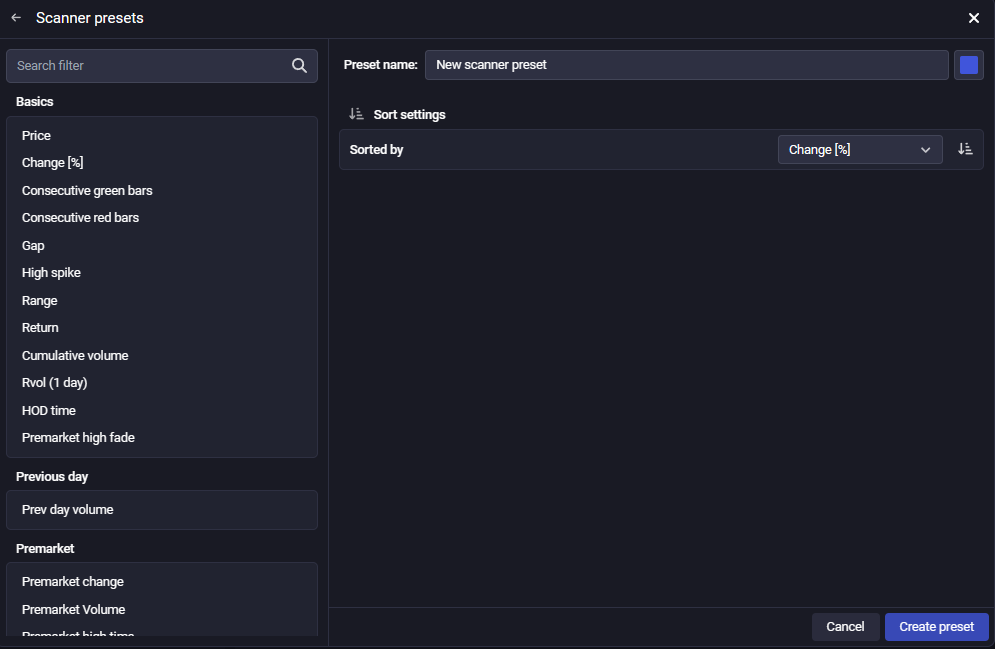The image size is (995, 649).
Task: Add the Return filter
Action: (x=40, y=328)
